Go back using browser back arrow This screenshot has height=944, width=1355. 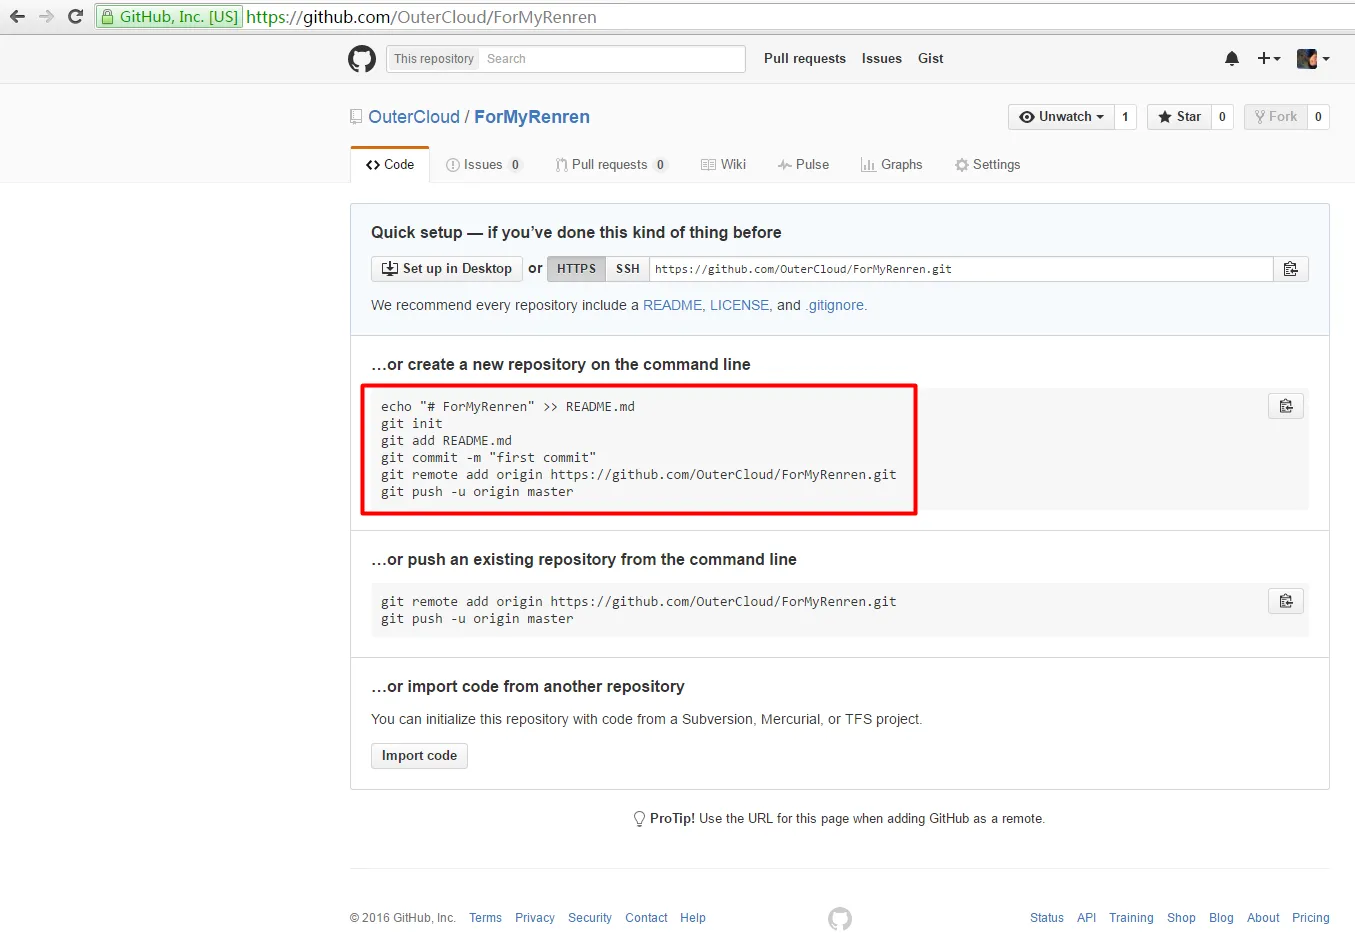(x=17, y=17)
